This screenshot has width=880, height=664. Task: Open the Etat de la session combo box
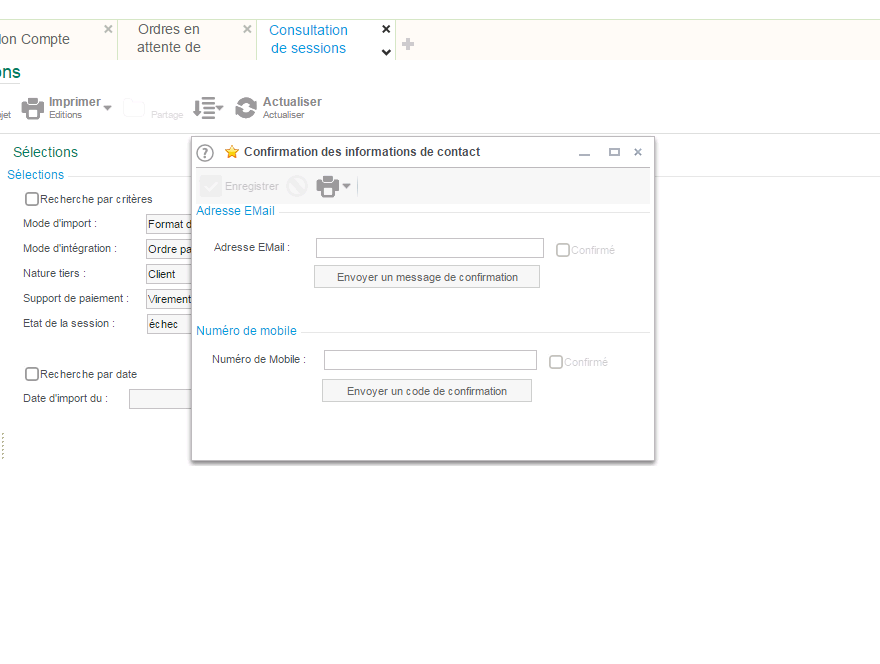169,324
